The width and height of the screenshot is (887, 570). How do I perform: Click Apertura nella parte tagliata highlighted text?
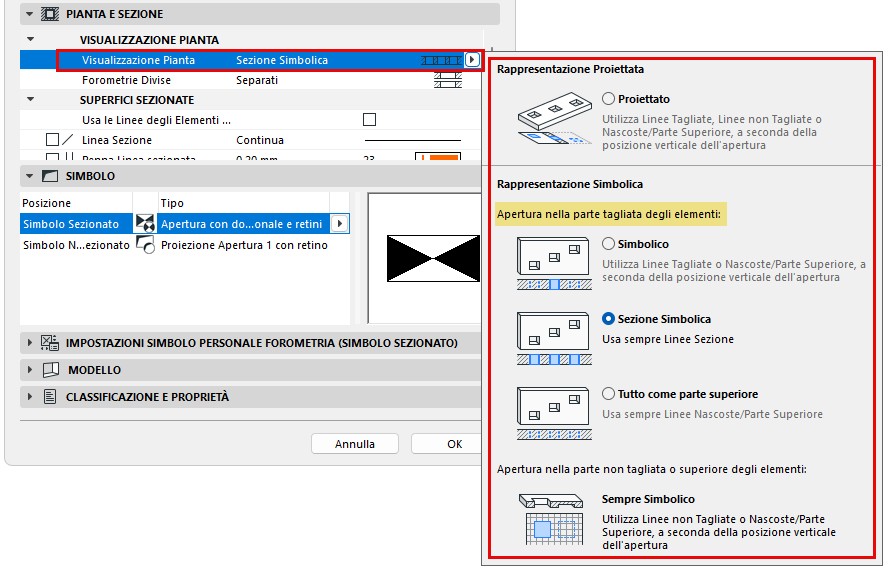pos(609,214)
